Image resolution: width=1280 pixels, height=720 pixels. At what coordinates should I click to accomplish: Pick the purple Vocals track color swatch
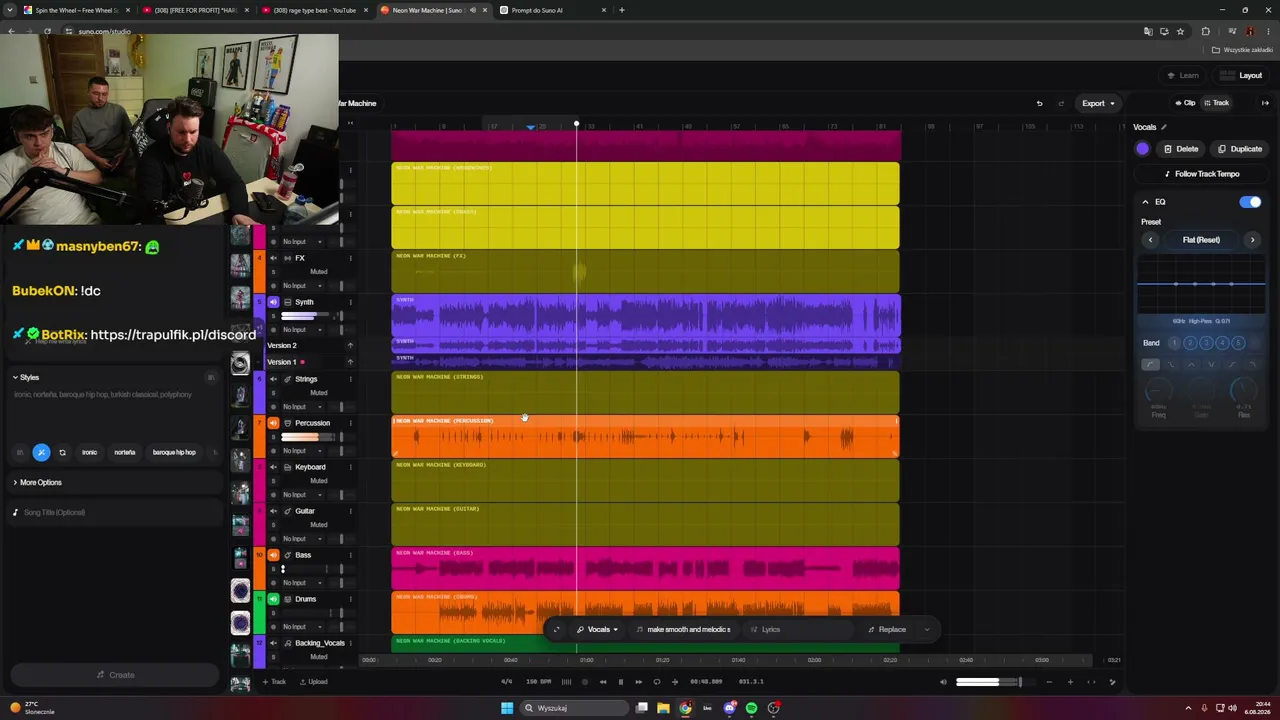click(x=1143, y=149)
